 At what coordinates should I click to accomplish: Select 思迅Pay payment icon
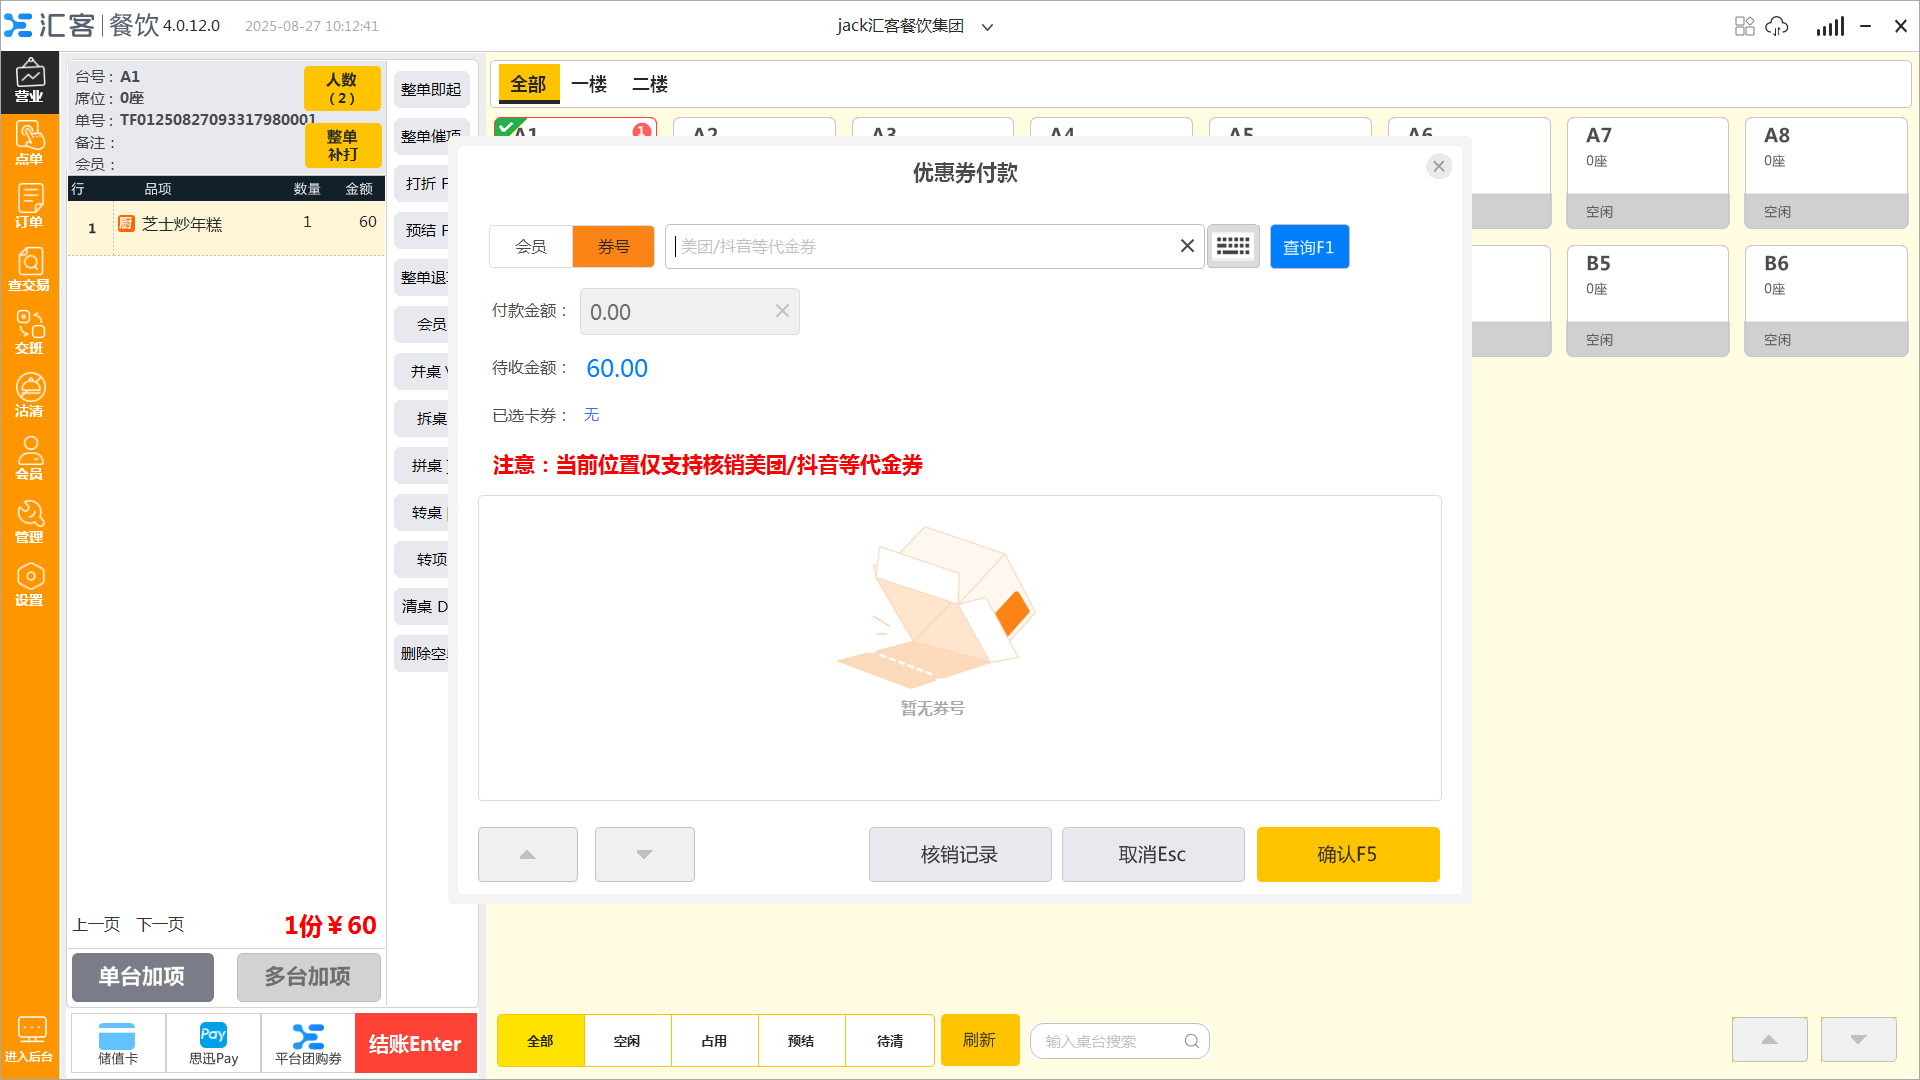213,1043
